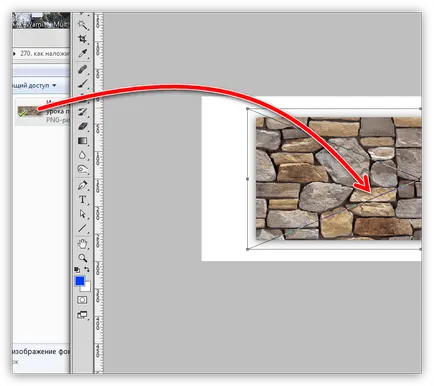Reset default foreground and background colors

point(77,269)
